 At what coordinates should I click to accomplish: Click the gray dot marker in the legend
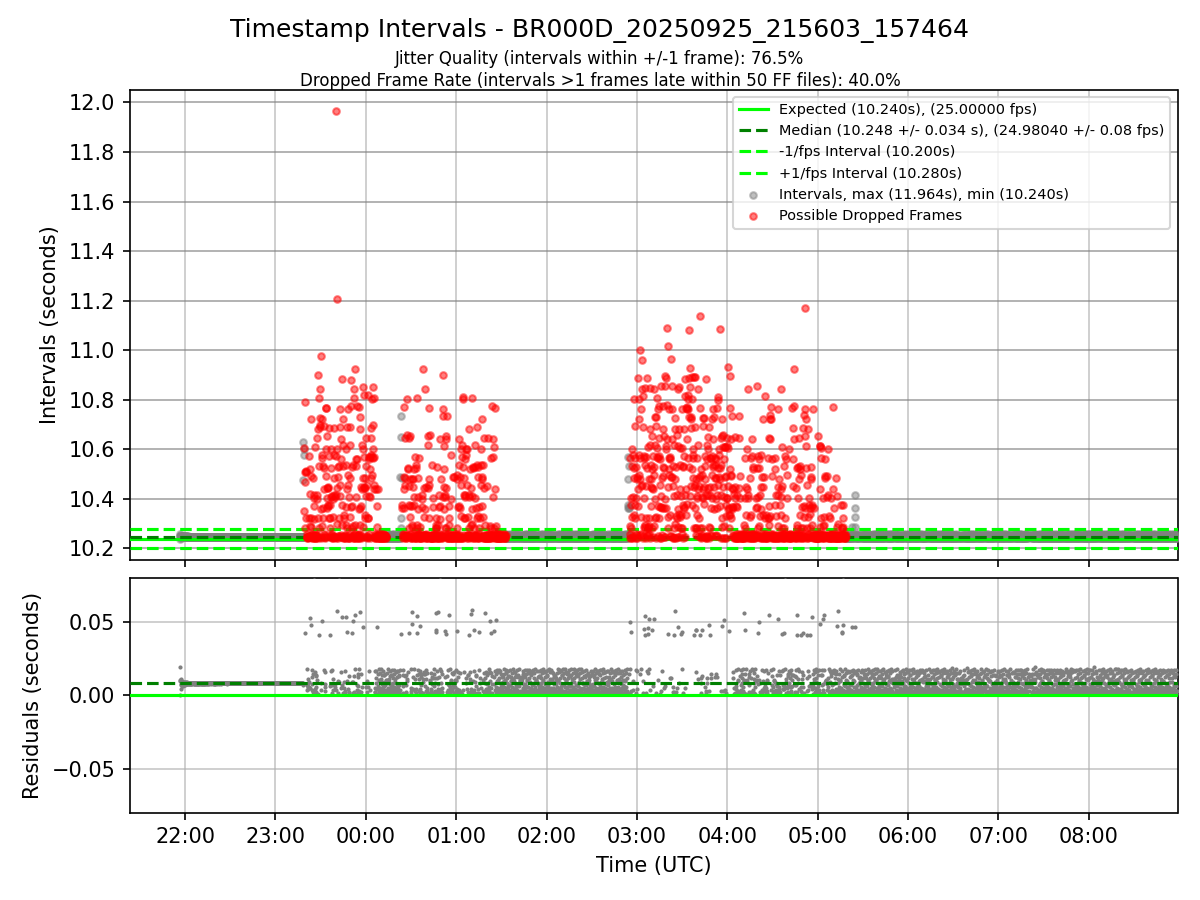click(x=753, y=194)
